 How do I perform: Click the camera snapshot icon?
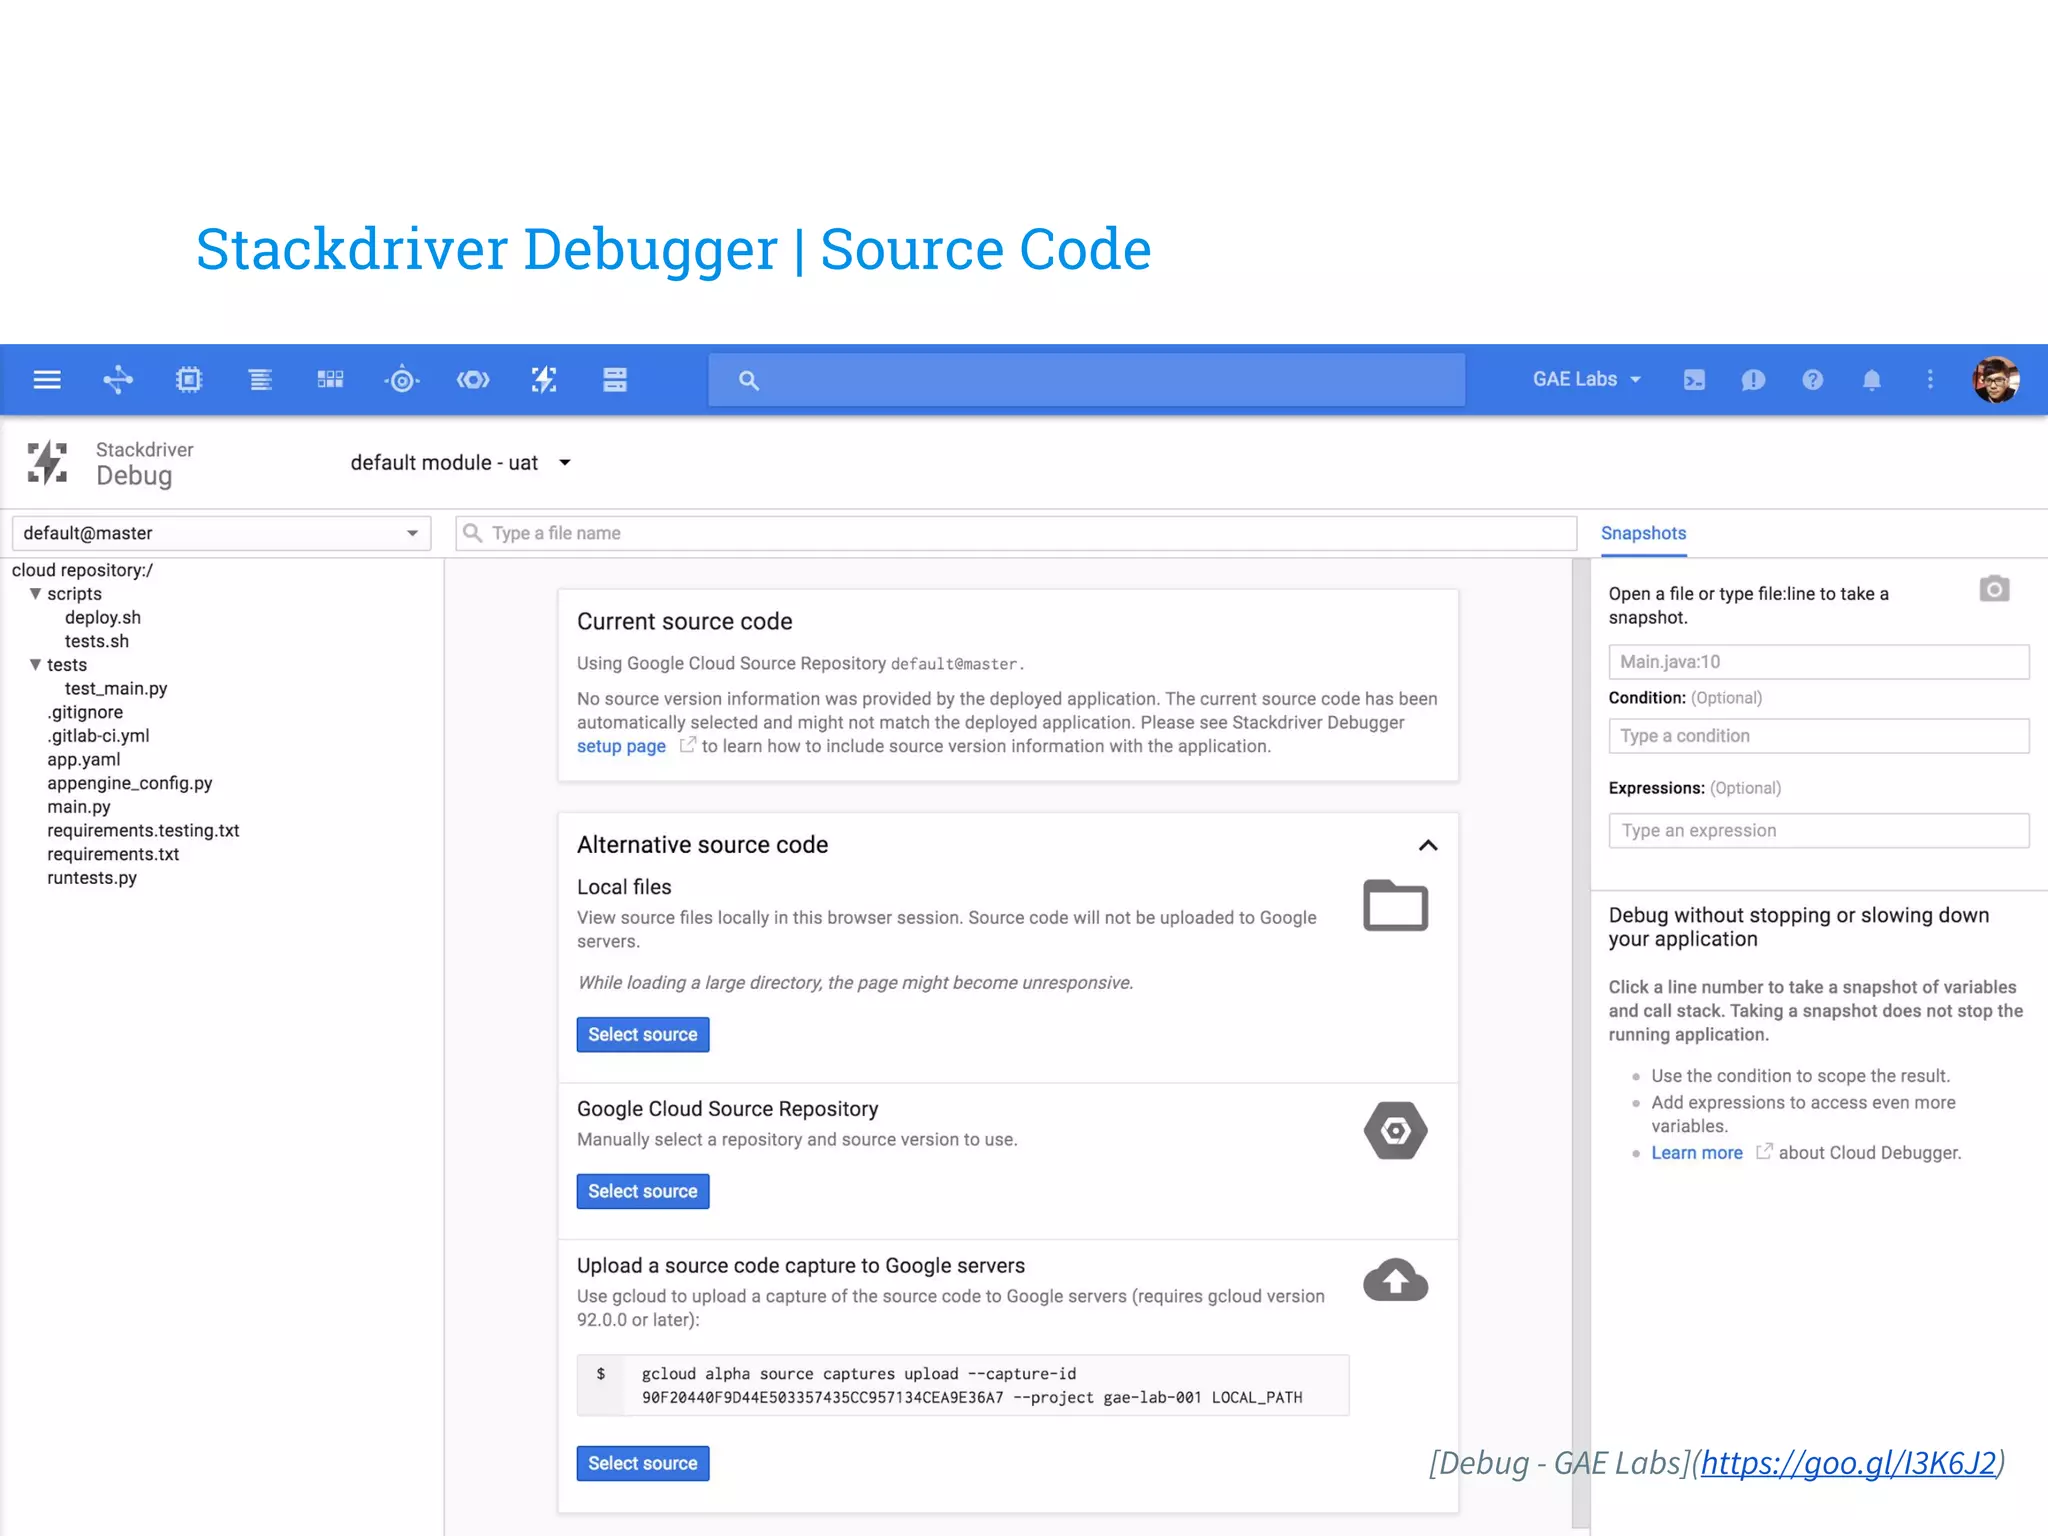[1994, 589]
